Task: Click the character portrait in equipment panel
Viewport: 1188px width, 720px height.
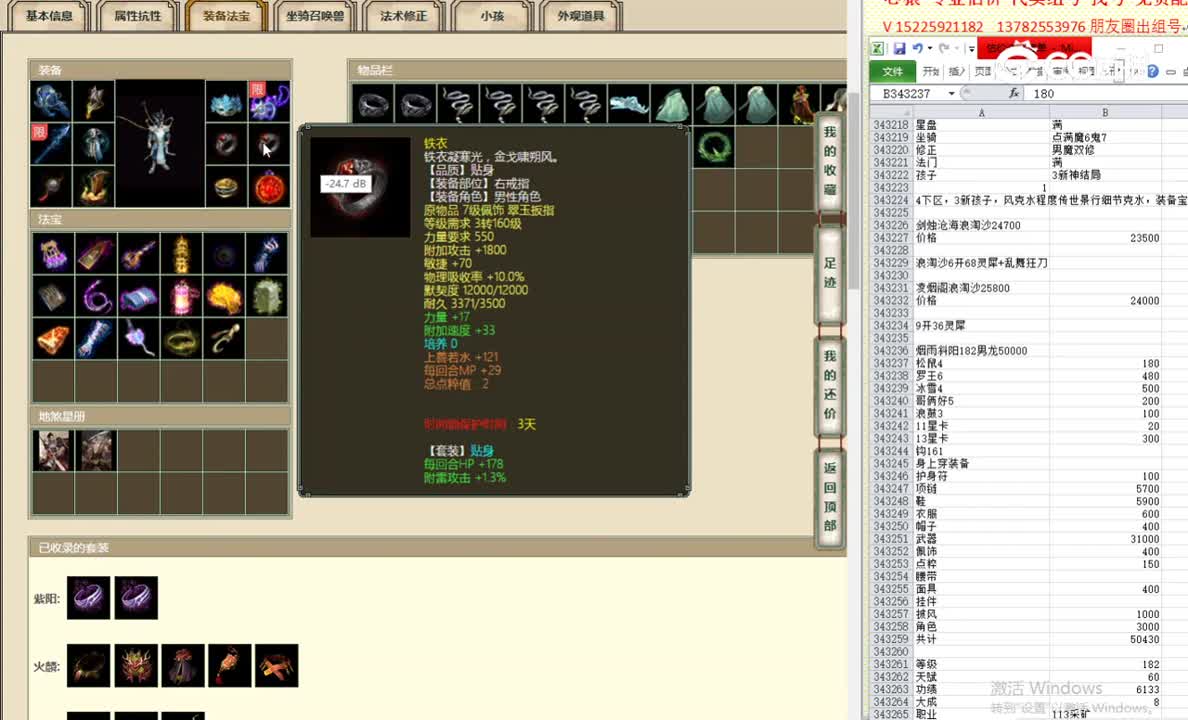Action: 160,143
